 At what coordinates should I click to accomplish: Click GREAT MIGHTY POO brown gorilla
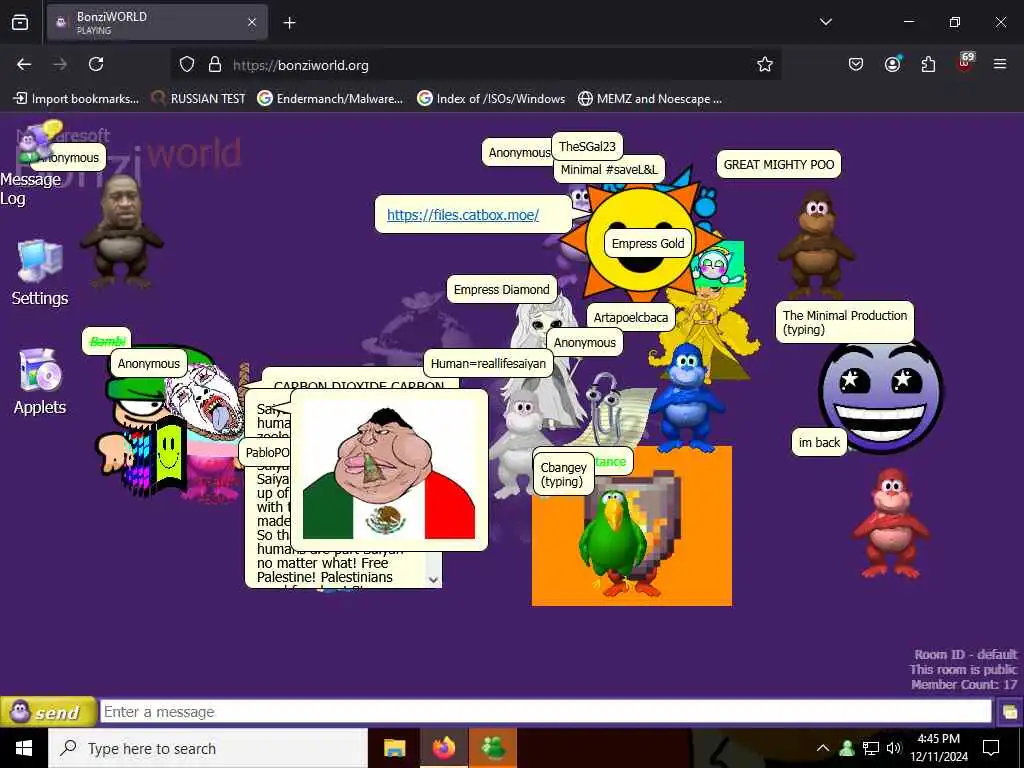(x=814, y=243)
